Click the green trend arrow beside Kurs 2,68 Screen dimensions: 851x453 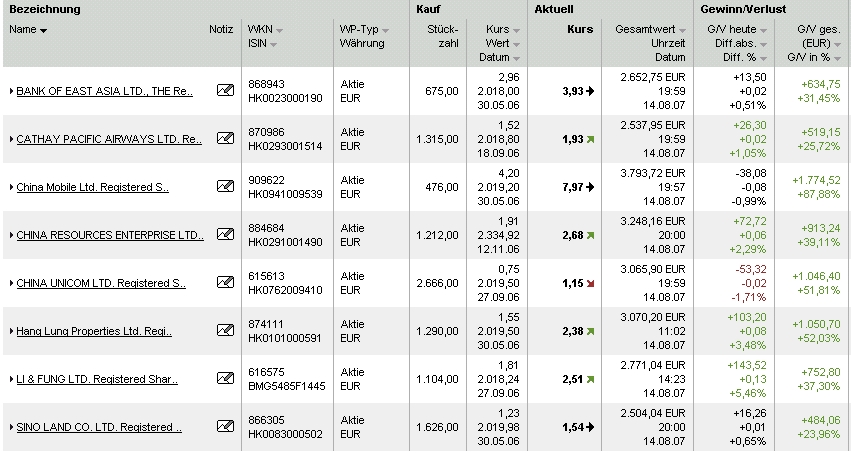[591, 235]
